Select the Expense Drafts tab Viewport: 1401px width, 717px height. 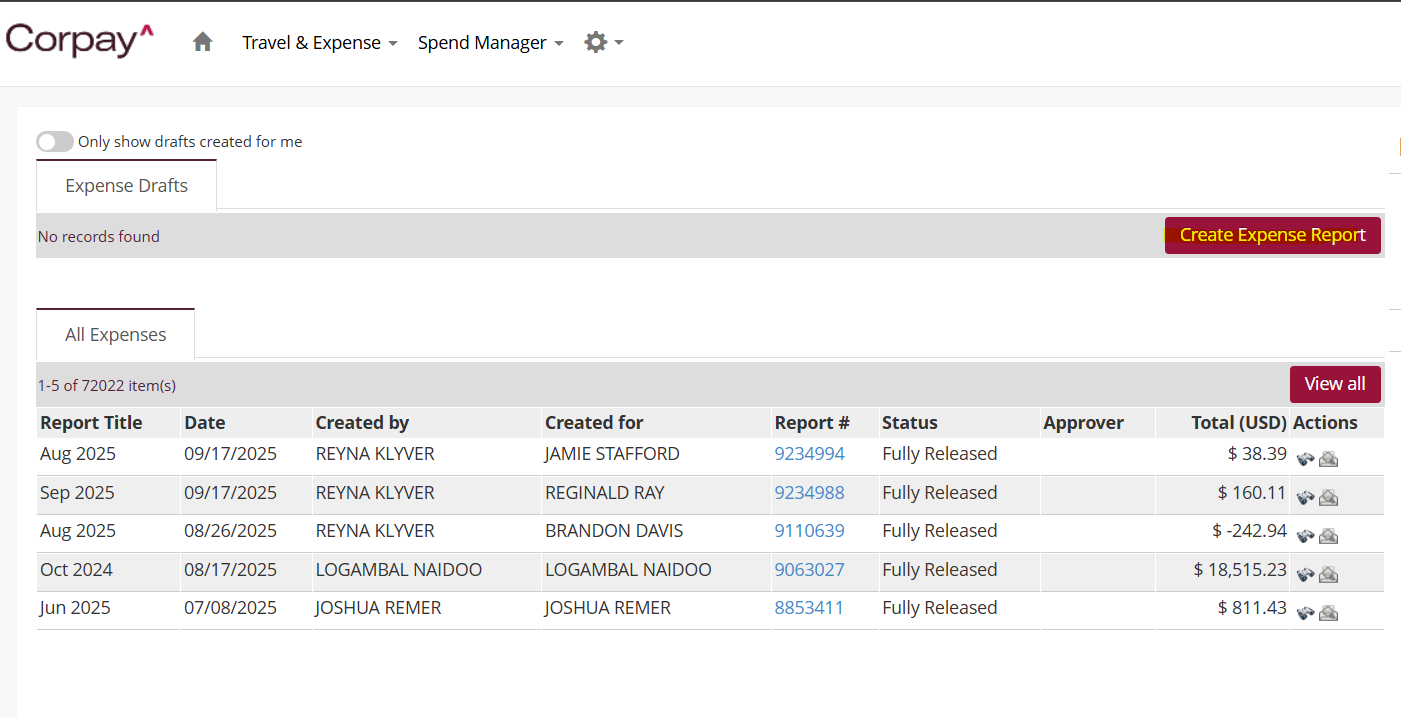tap(126, 186)
